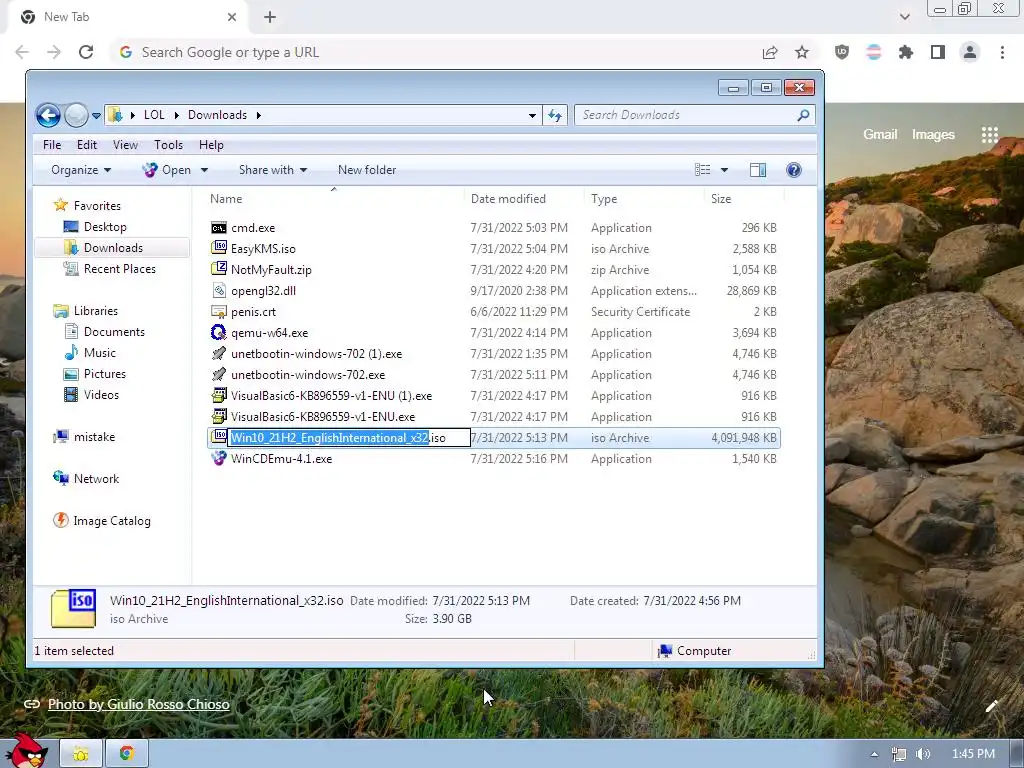Expand the Open button dropdown arrow
This screenshot has height=768, width=1024.
(204, 170)
